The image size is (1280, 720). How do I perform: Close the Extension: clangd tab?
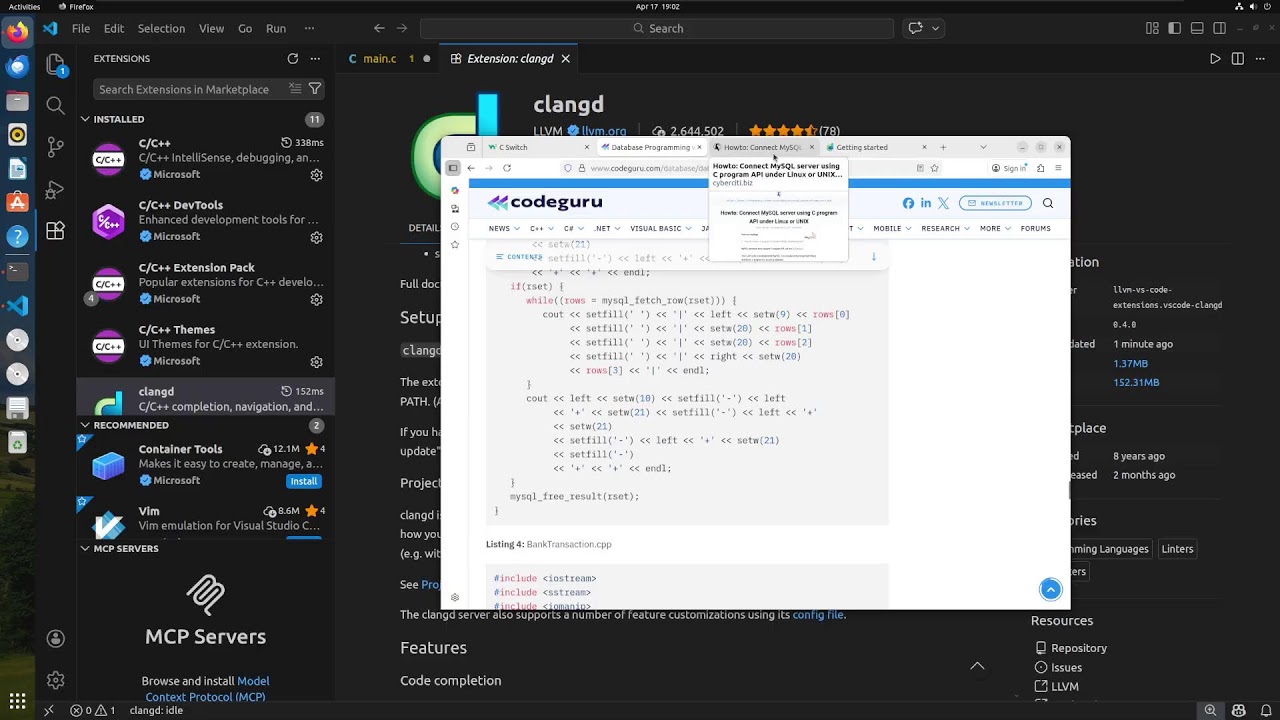[565, 59]
